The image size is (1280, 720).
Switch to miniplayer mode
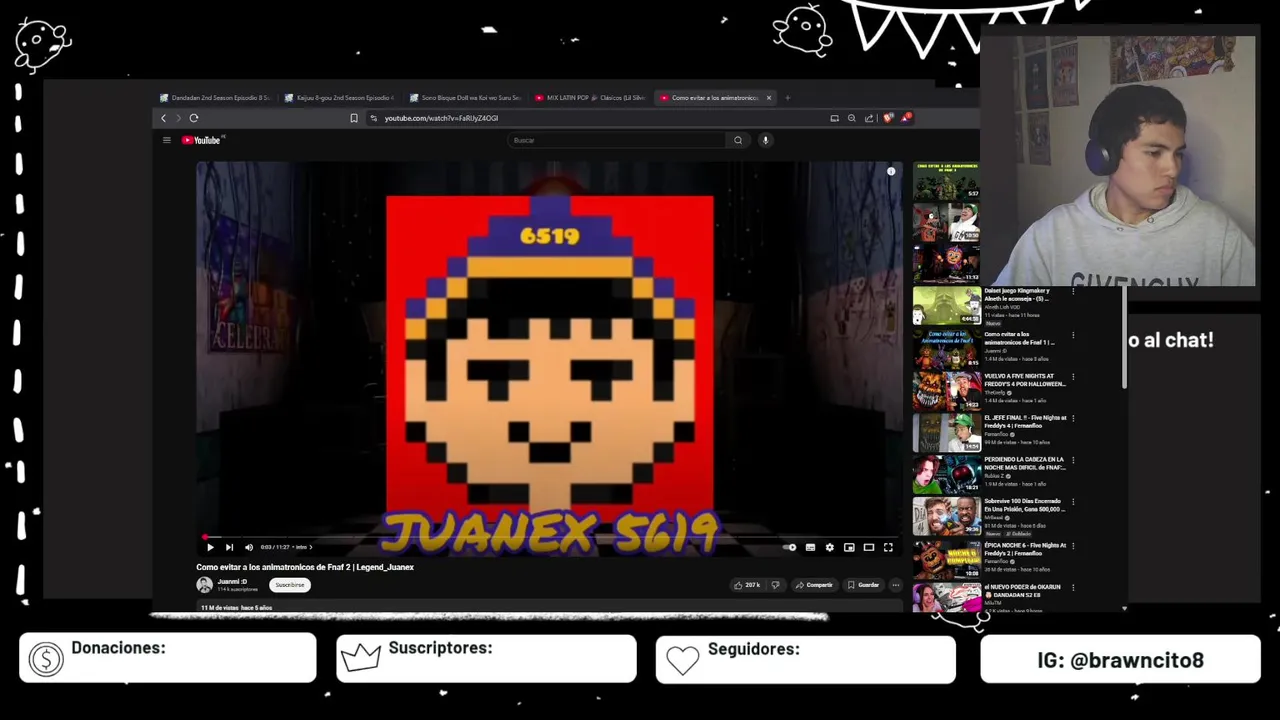click(849, 547)
